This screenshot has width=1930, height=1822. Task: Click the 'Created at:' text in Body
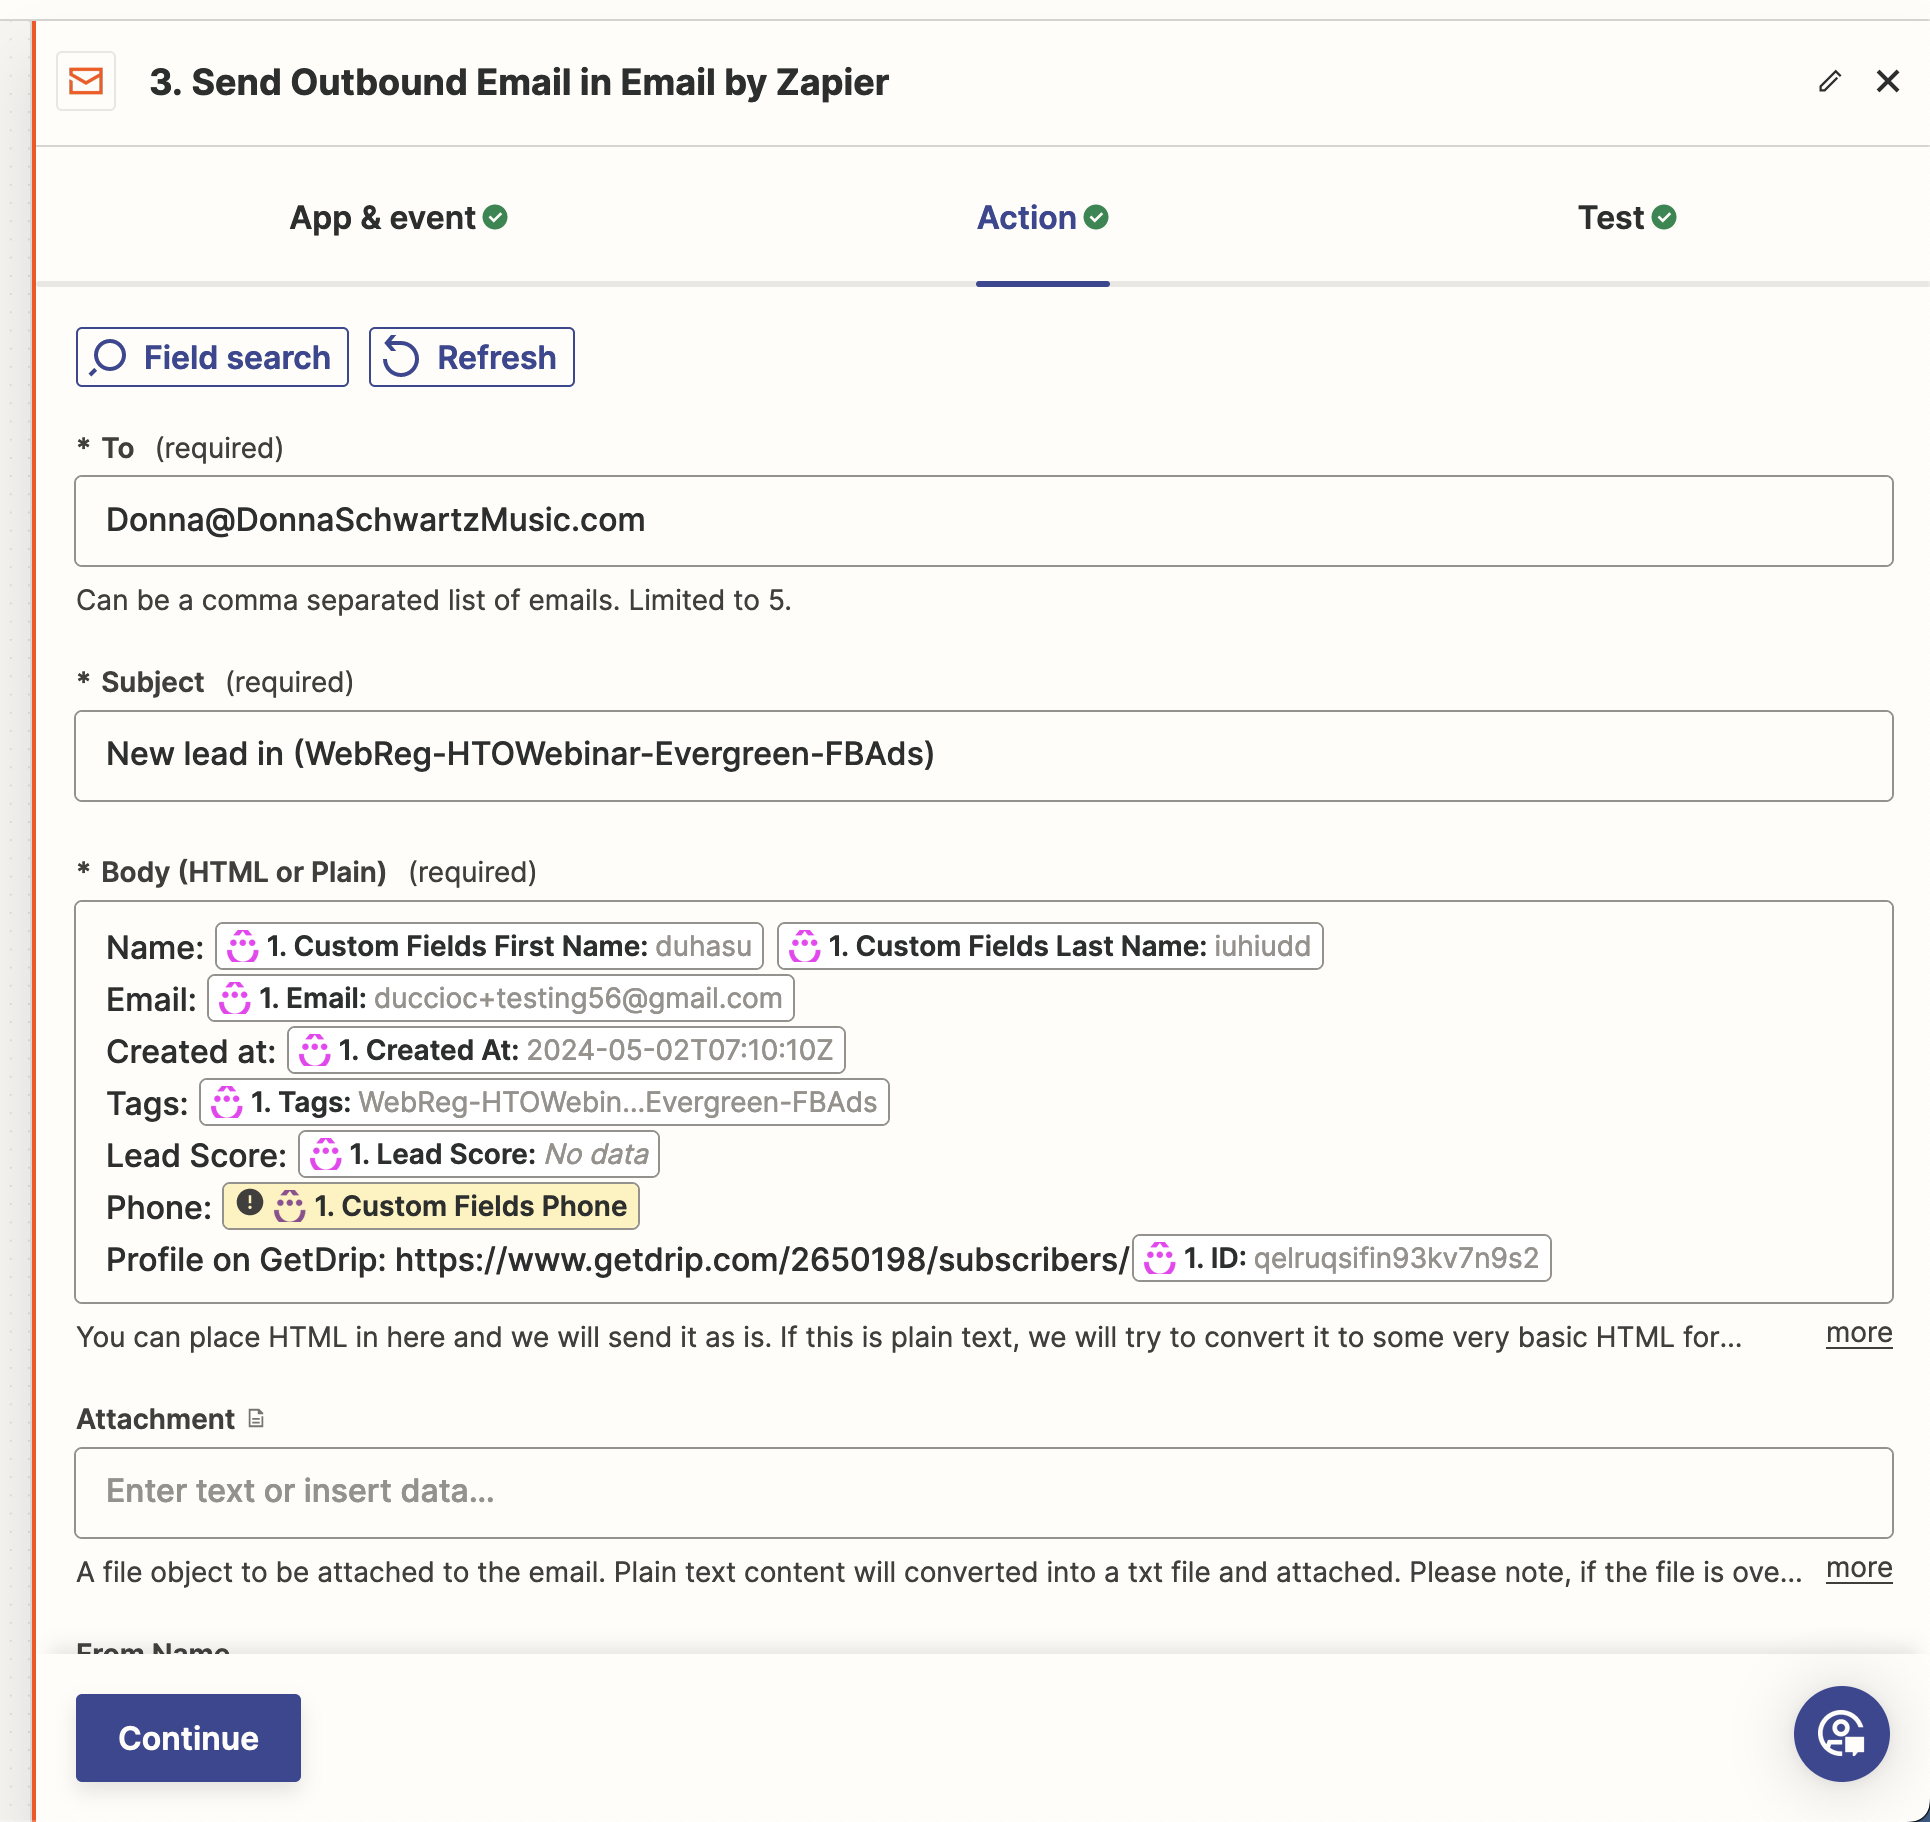[x=191, y=1052]
